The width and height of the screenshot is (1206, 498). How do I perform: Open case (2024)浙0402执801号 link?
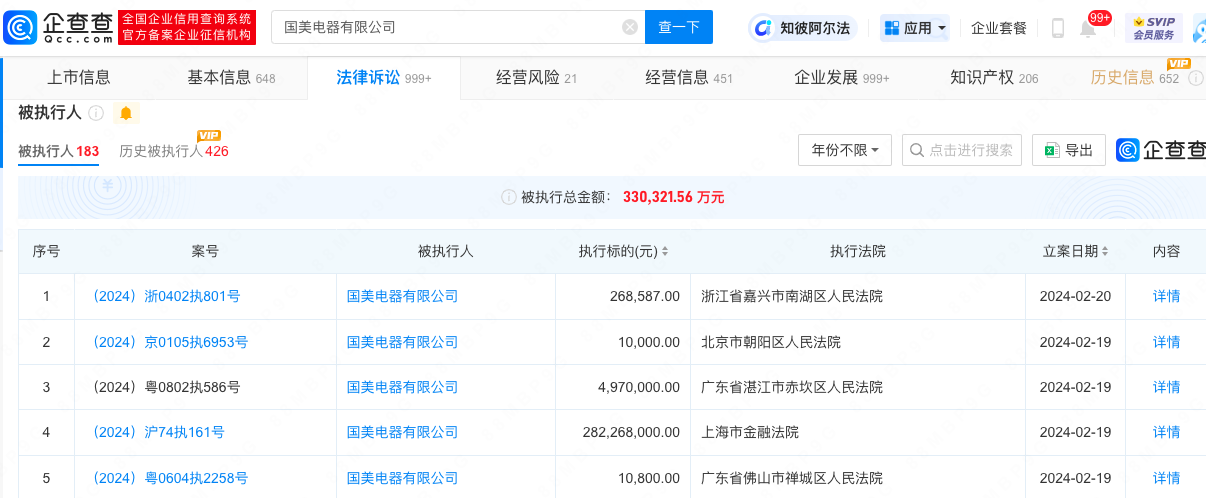[166, 296]
